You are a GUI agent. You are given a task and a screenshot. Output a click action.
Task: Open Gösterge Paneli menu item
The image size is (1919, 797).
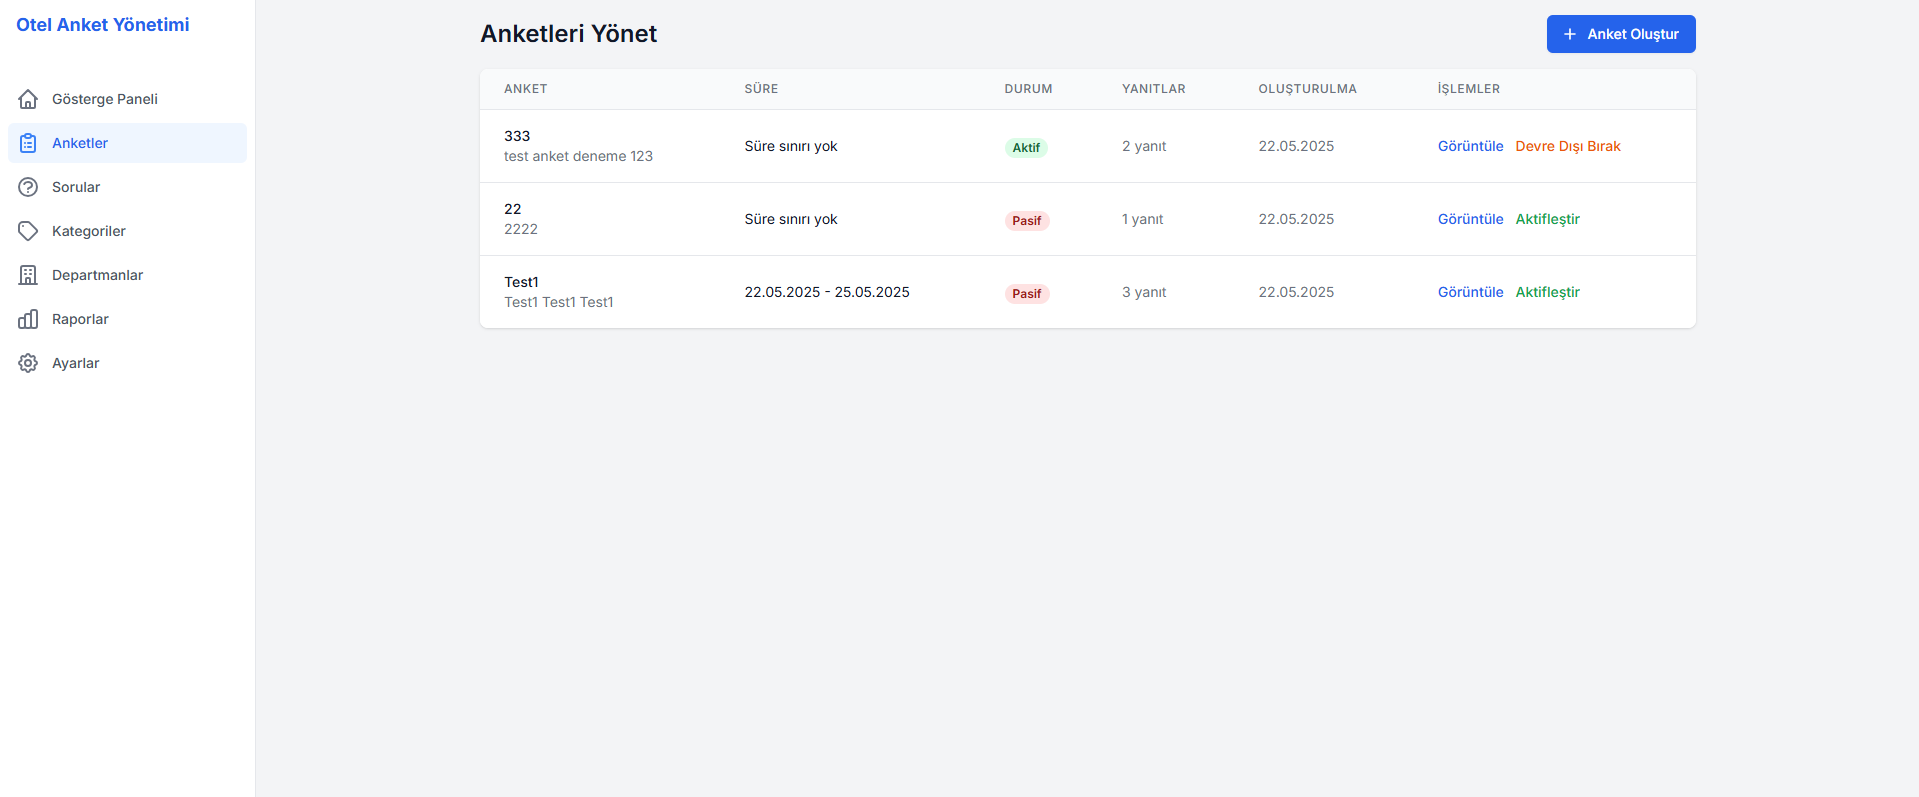pos(127,99)
